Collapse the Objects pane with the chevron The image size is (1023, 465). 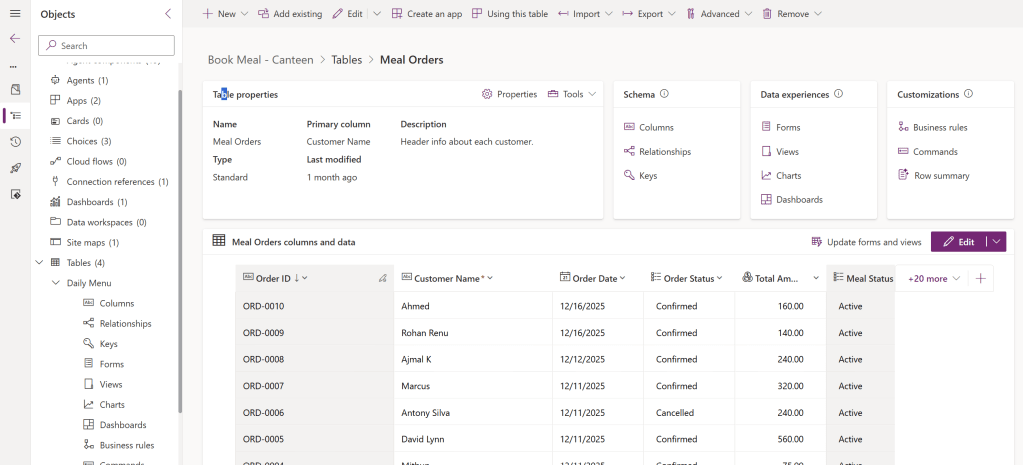[167, 14]
